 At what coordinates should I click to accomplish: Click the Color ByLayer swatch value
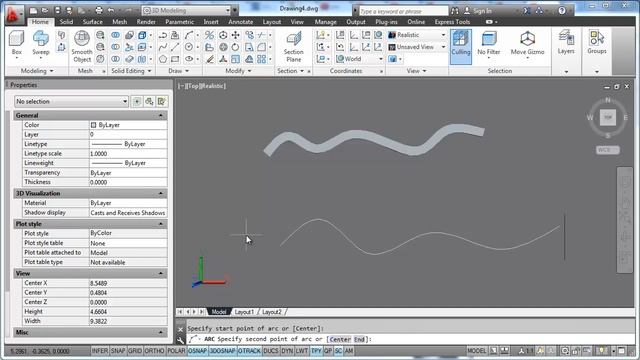tap(128, 125)
